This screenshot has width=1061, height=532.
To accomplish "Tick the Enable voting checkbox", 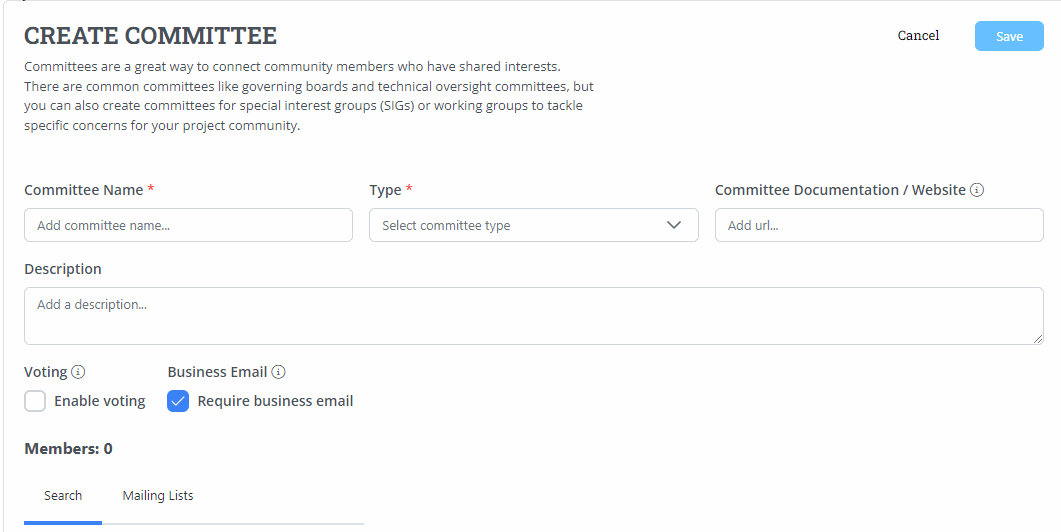I will click(35, 401).
